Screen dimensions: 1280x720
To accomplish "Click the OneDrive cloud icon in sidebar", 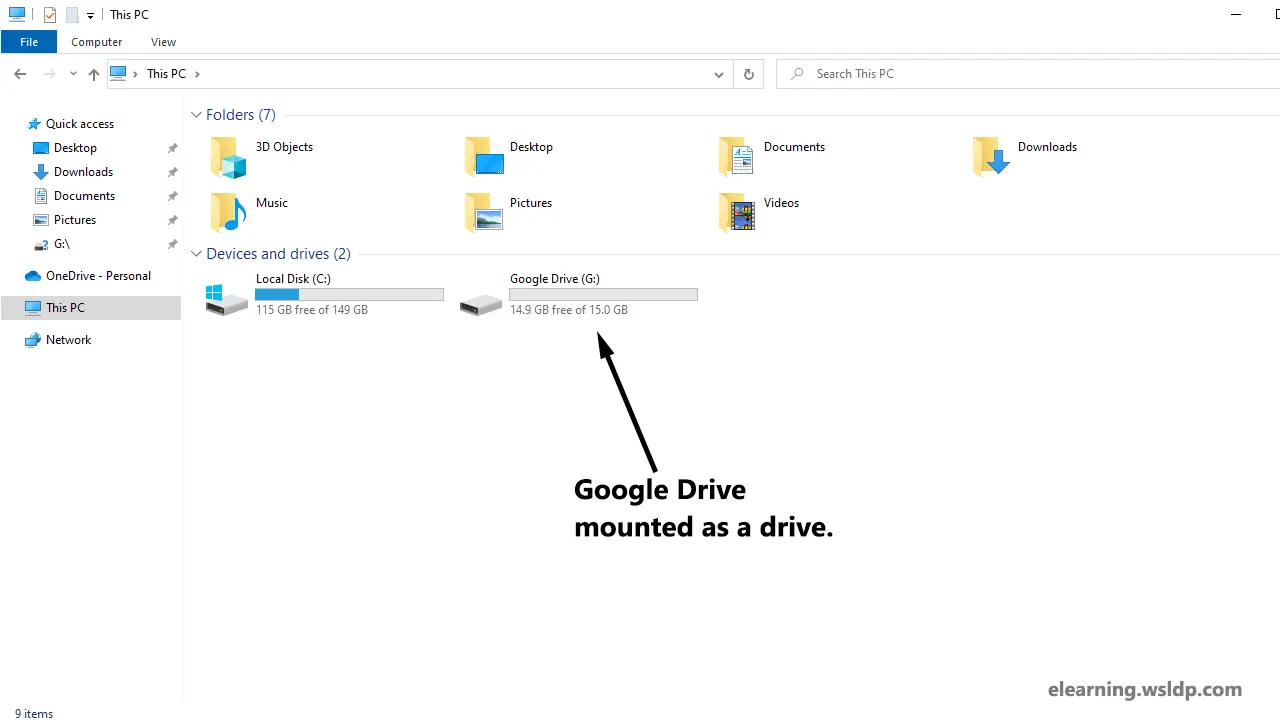I will coord(33,276).
